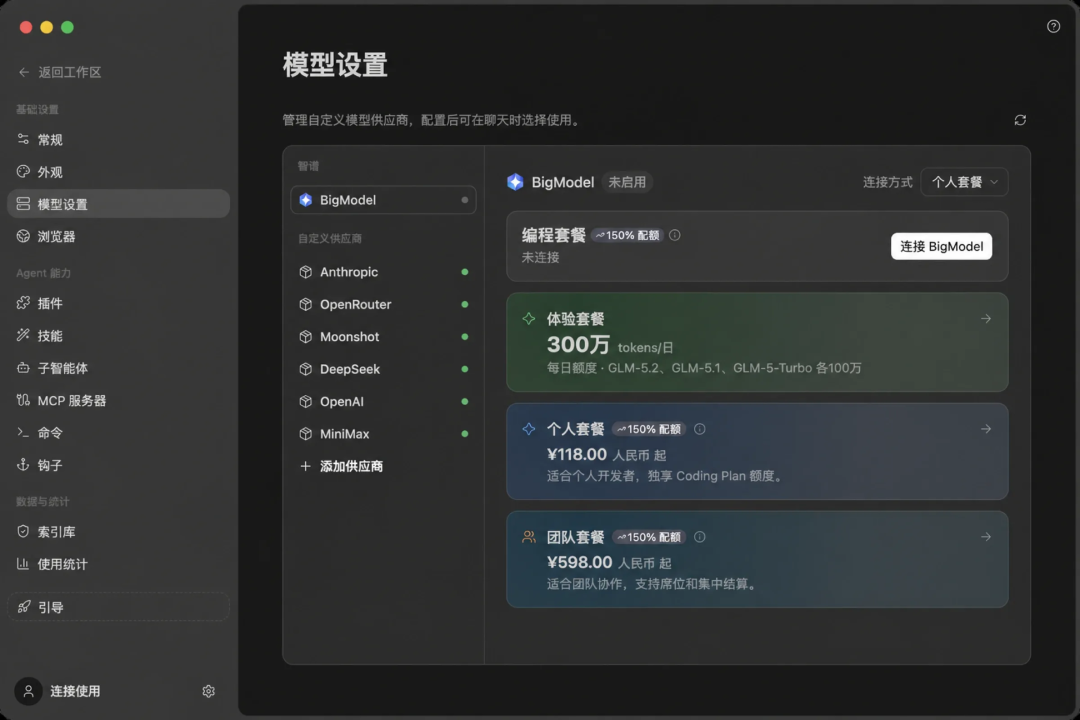
Task: Open 外观 settings in sidebar
Action: [x=118, y=172]
